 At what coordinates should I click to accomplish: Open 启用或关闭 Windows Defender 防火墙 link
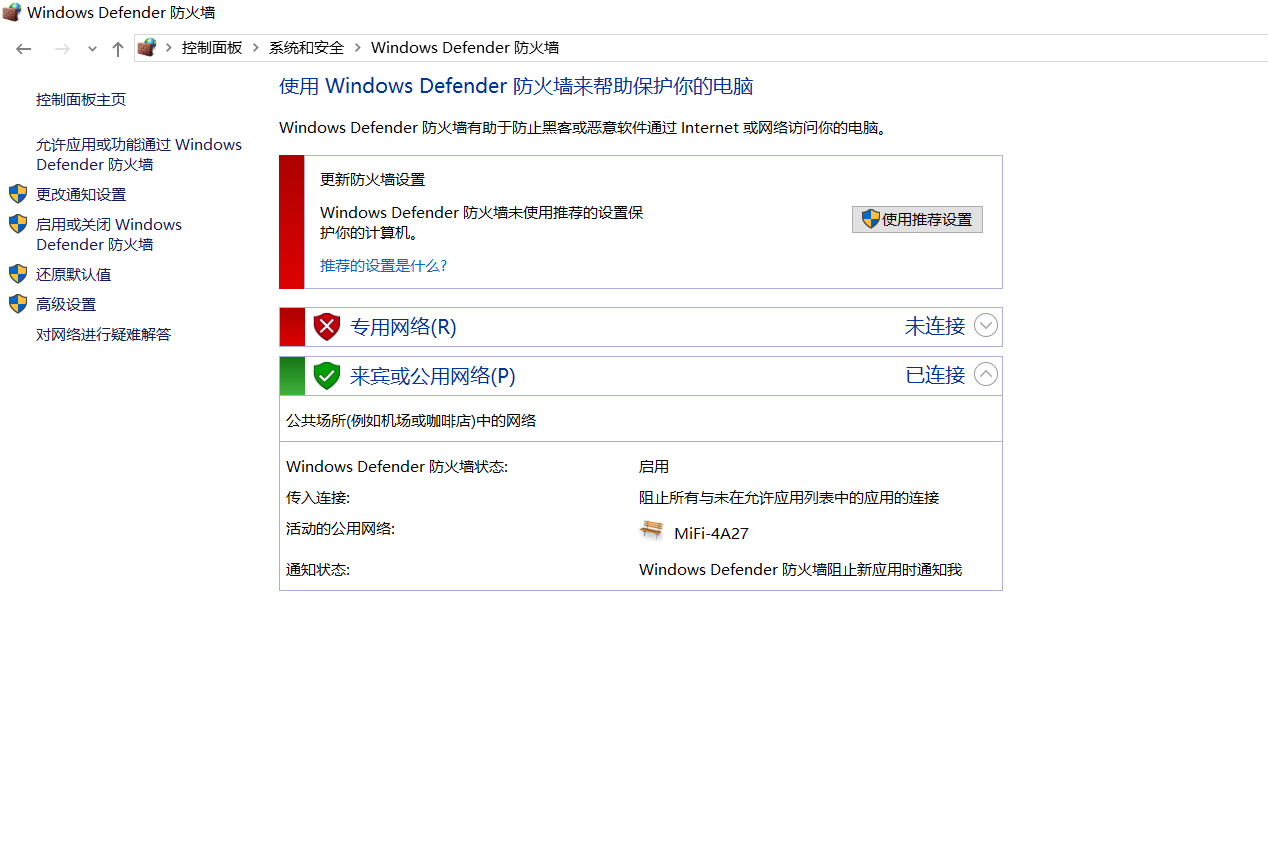pos(109,235)
